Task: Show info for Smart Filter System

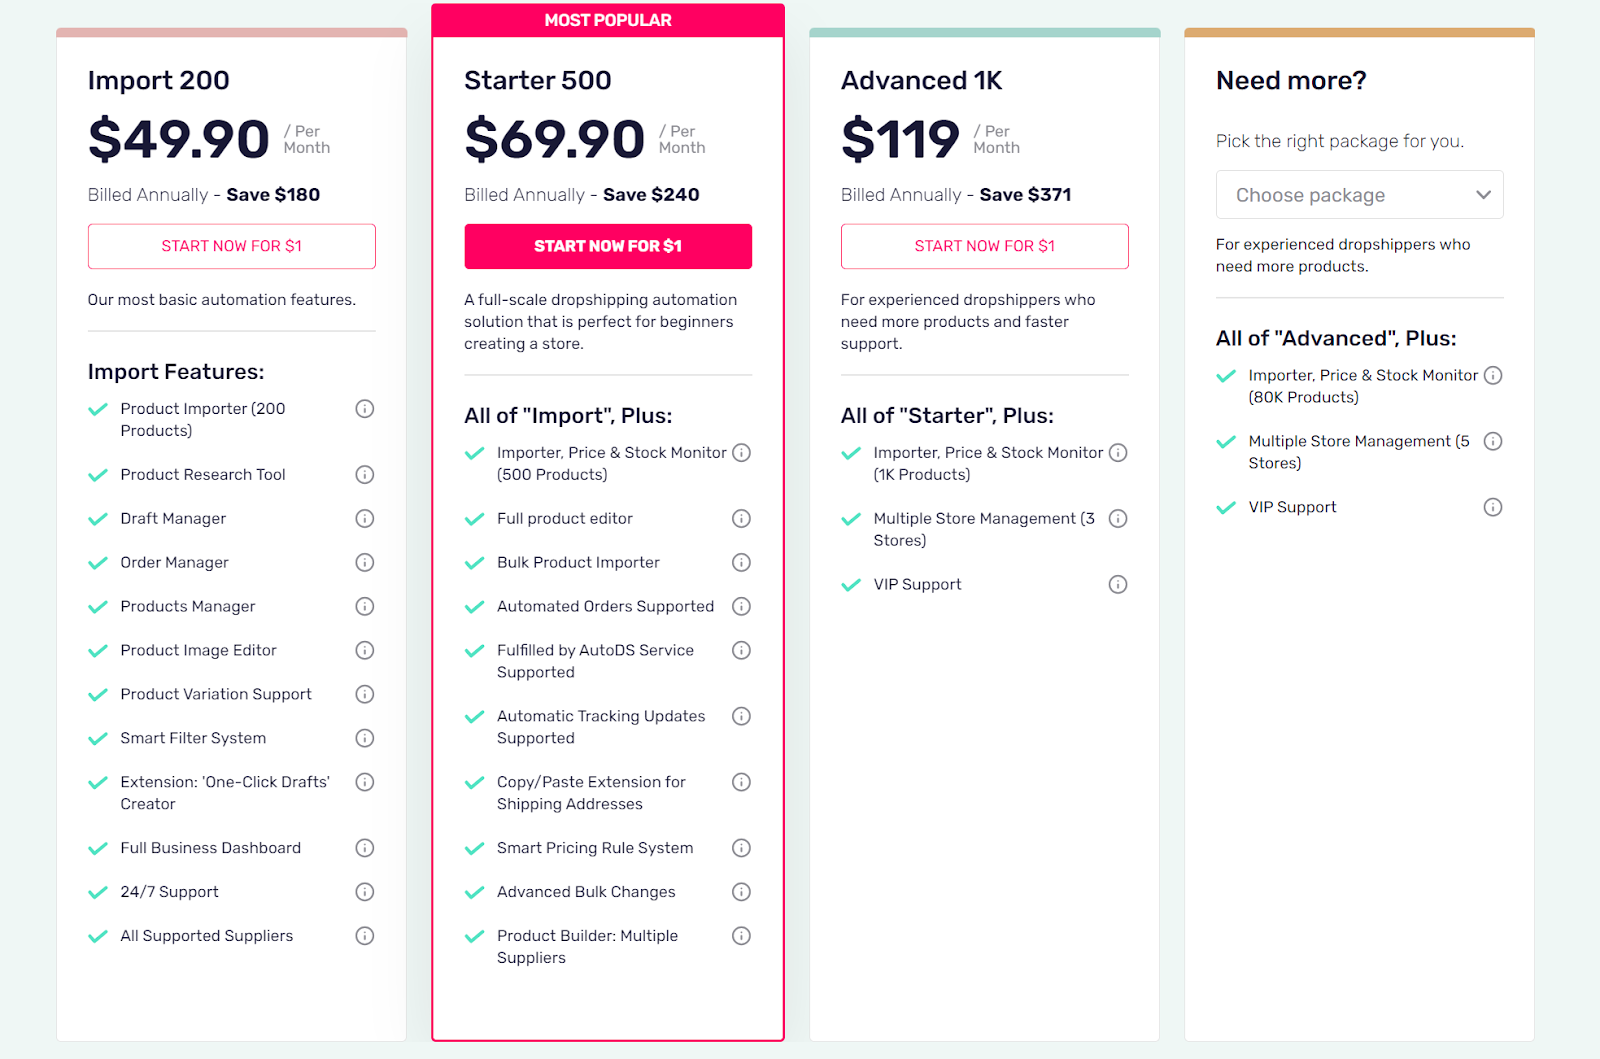Action: pyautogui.click(x=365, y=738)
